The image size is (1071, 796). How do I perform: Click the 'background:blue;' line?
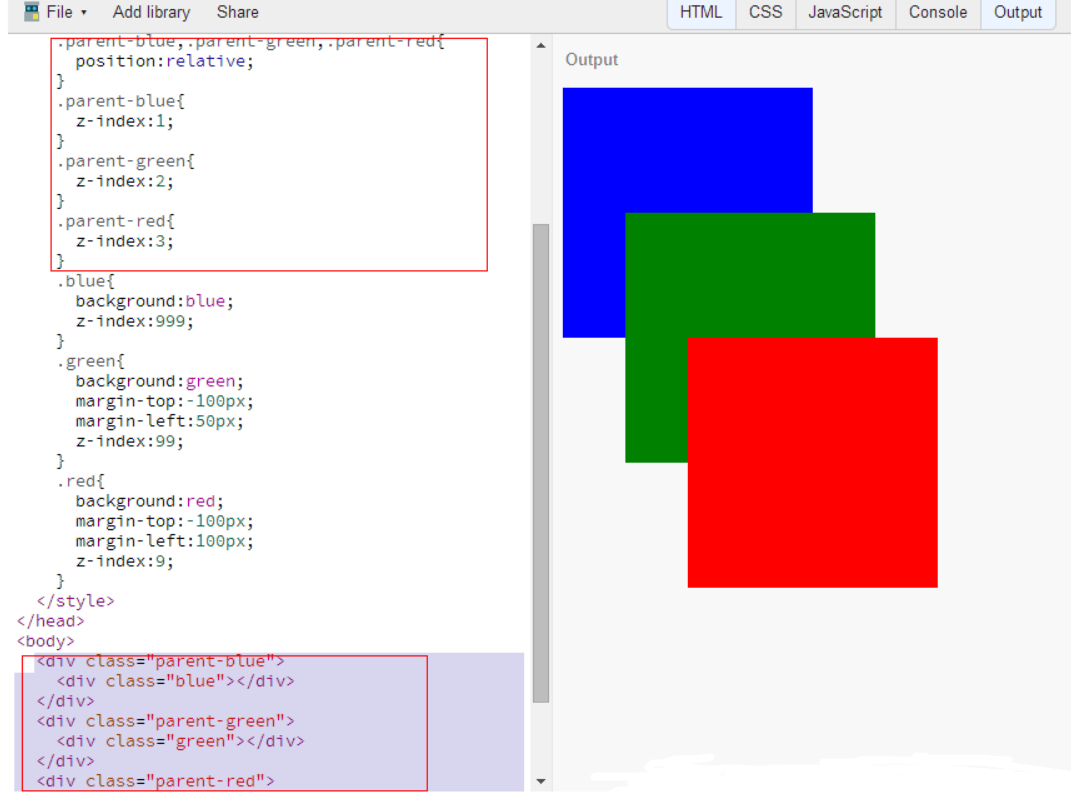point(154,301)
